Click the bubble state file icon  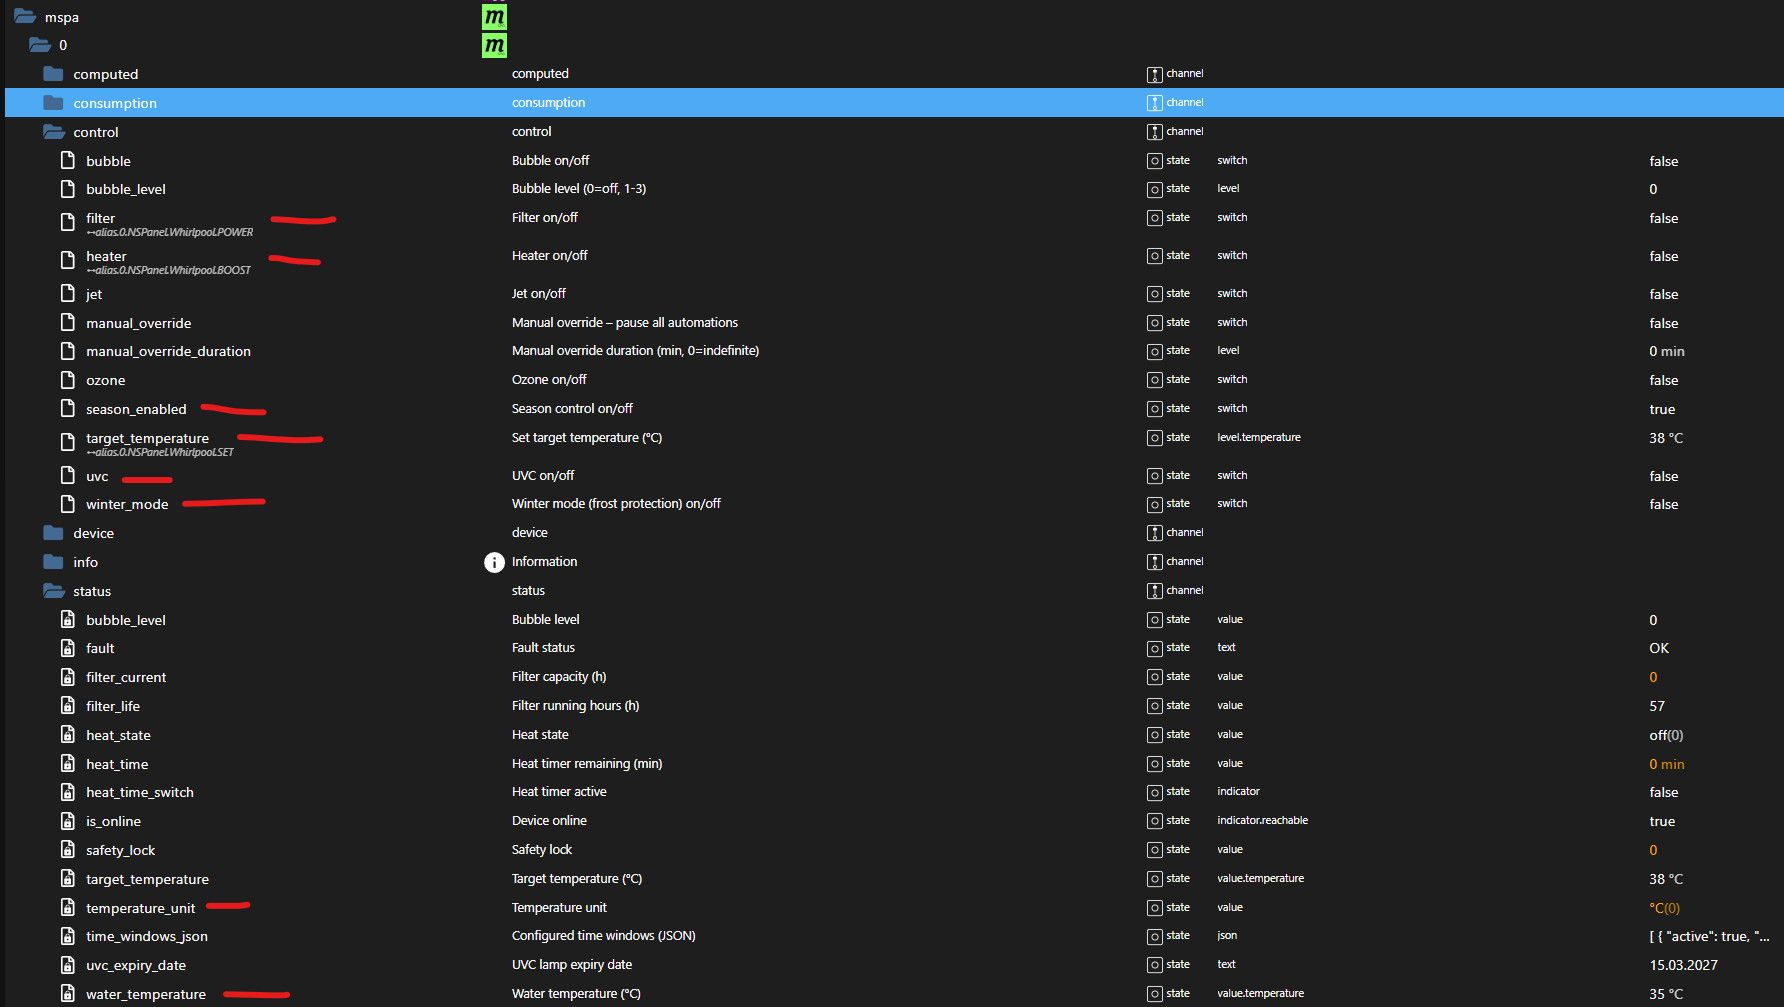point(68,161)
